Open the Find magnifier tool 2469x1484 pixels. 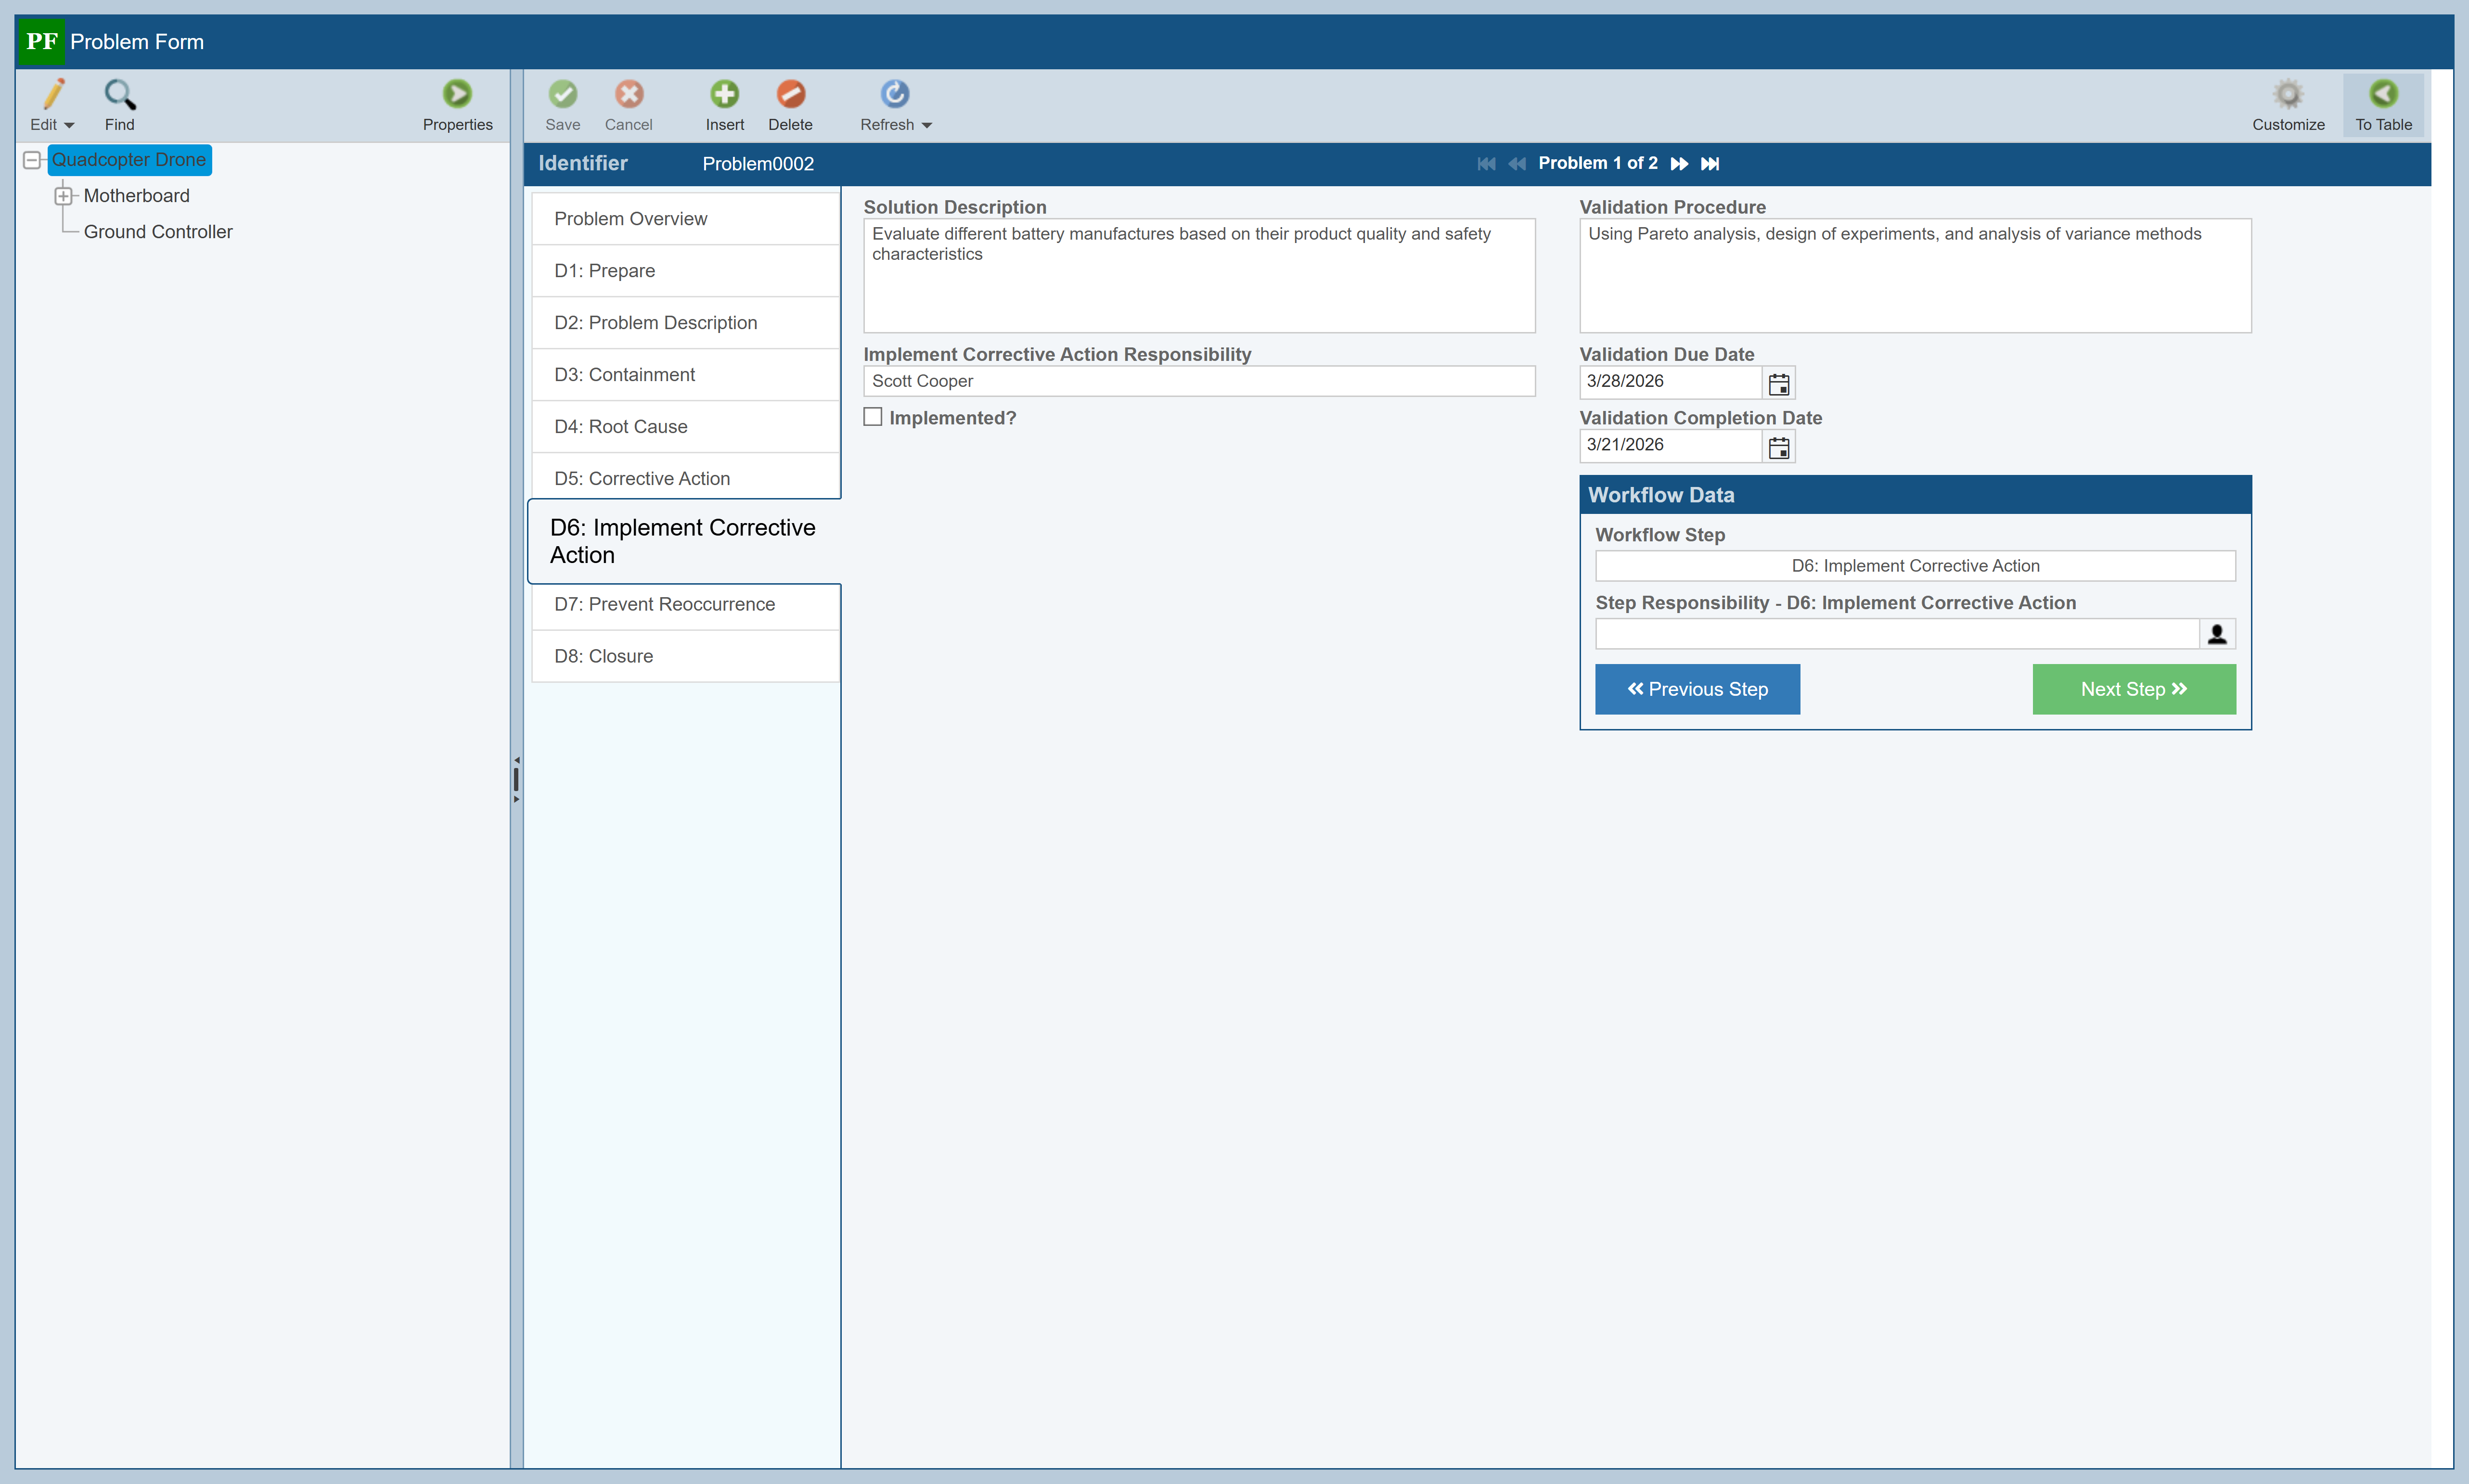119,95
